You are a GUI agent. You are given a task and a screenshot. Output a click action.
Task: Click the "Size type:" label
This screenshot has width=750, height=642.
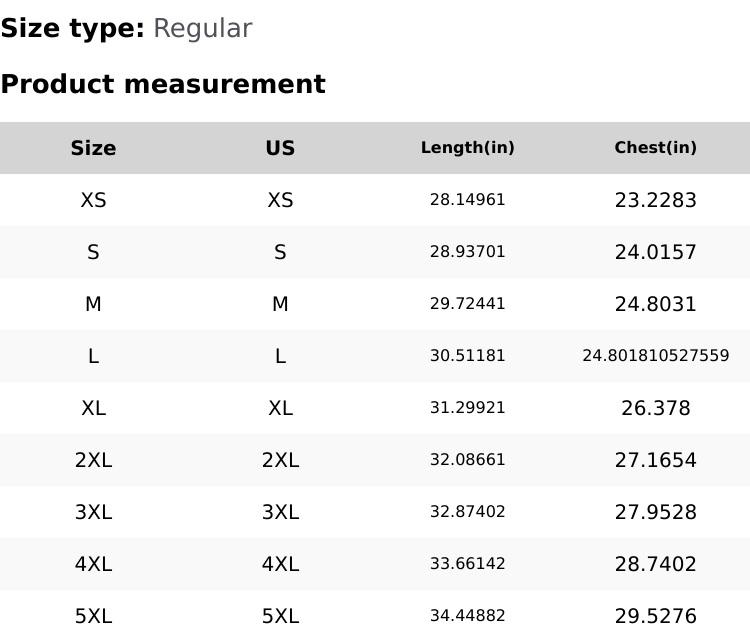coord(72,28)
